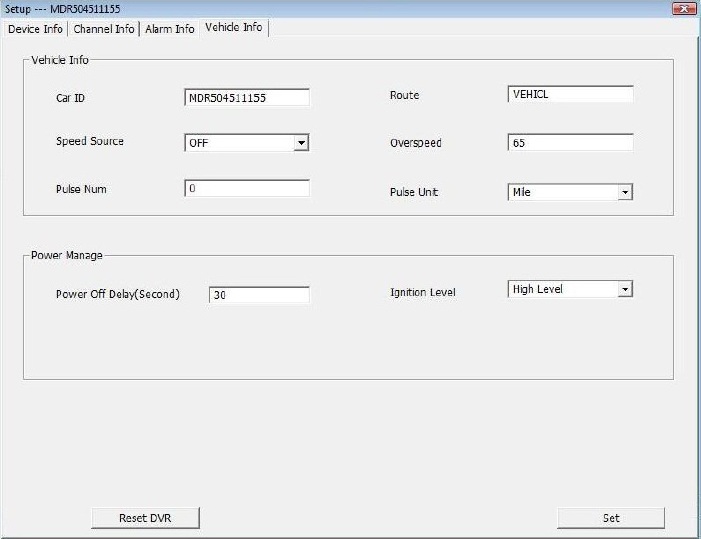Click the Car ID label

[70, 98]
